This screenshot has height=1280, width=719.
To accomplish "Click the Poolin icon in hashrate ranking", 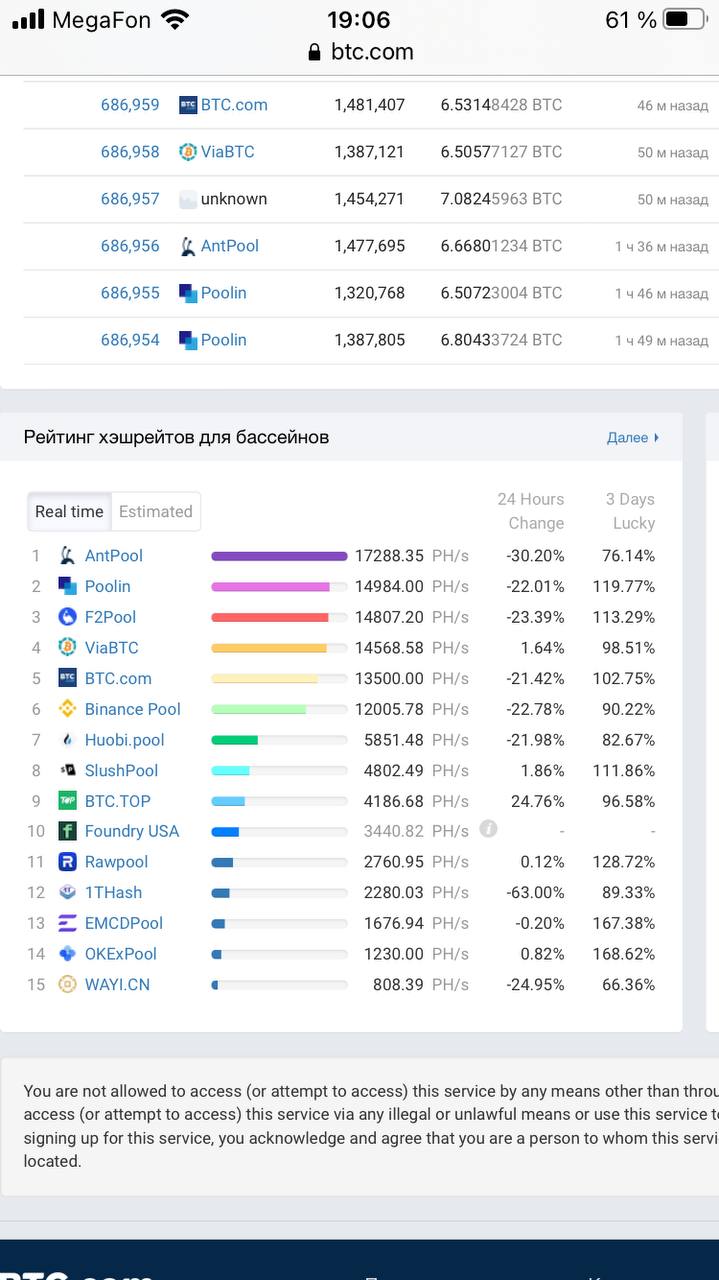I will [x=67, y=586].
